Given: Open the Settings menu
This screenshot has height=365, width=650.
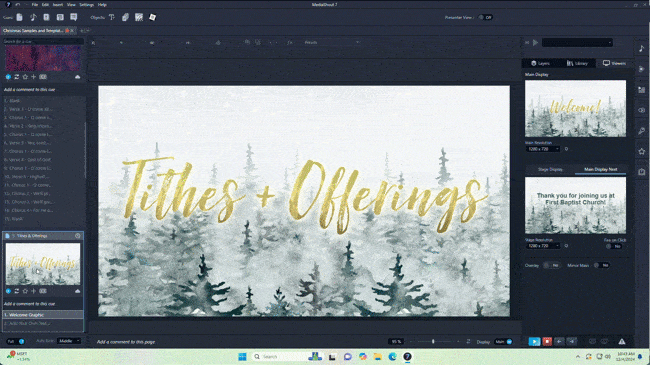Looking at the screenshot, I should tap(87, 5).
